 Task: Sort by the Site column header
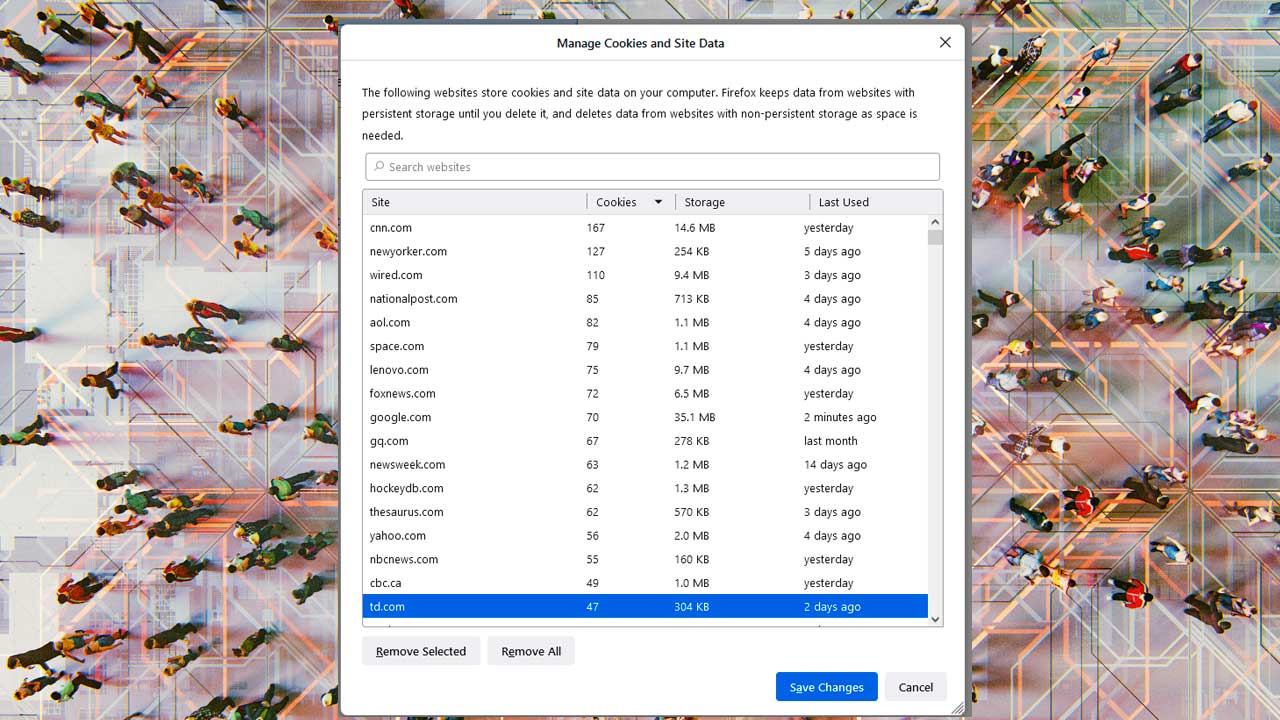(x=475, y=202)
